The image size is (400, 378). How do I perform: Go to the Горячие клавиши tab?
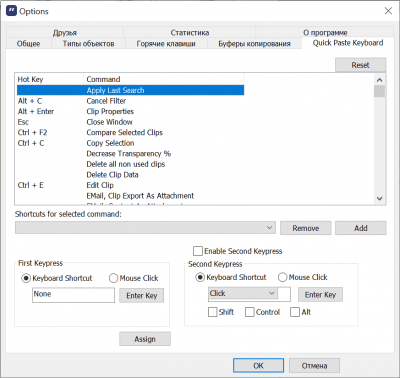pos(166,43)
